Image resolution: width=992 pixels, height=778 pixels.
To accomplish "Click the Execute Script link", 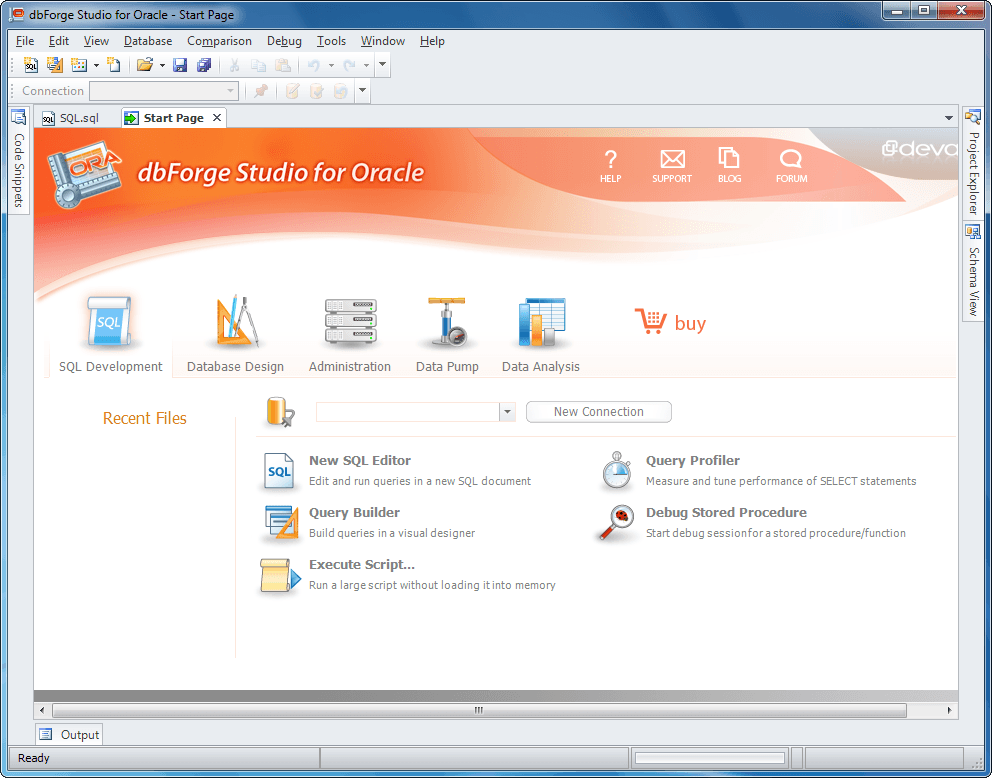I will pyautogui.click(x=362, y=564).
